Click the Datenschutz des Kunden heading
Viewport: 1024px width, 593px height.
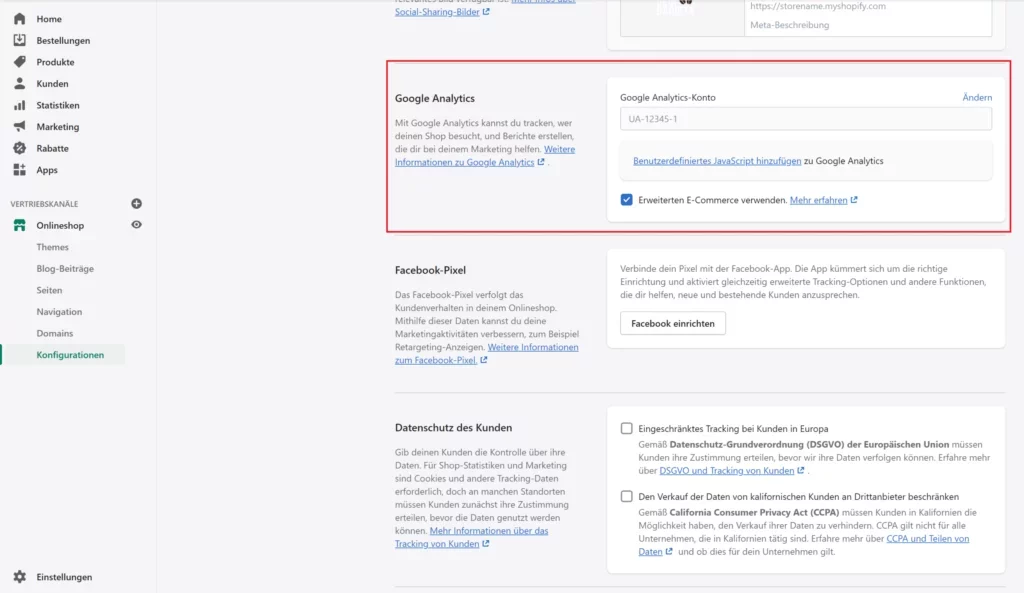(453, 428)
